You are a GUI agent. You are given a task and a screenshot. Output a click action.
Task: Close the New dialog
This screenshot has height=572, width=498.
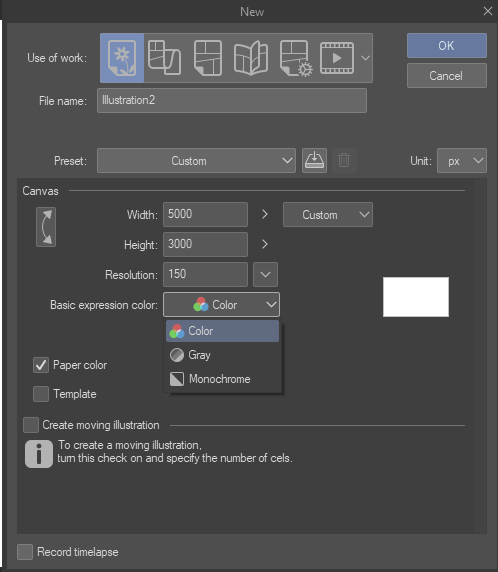coord(488,11)
